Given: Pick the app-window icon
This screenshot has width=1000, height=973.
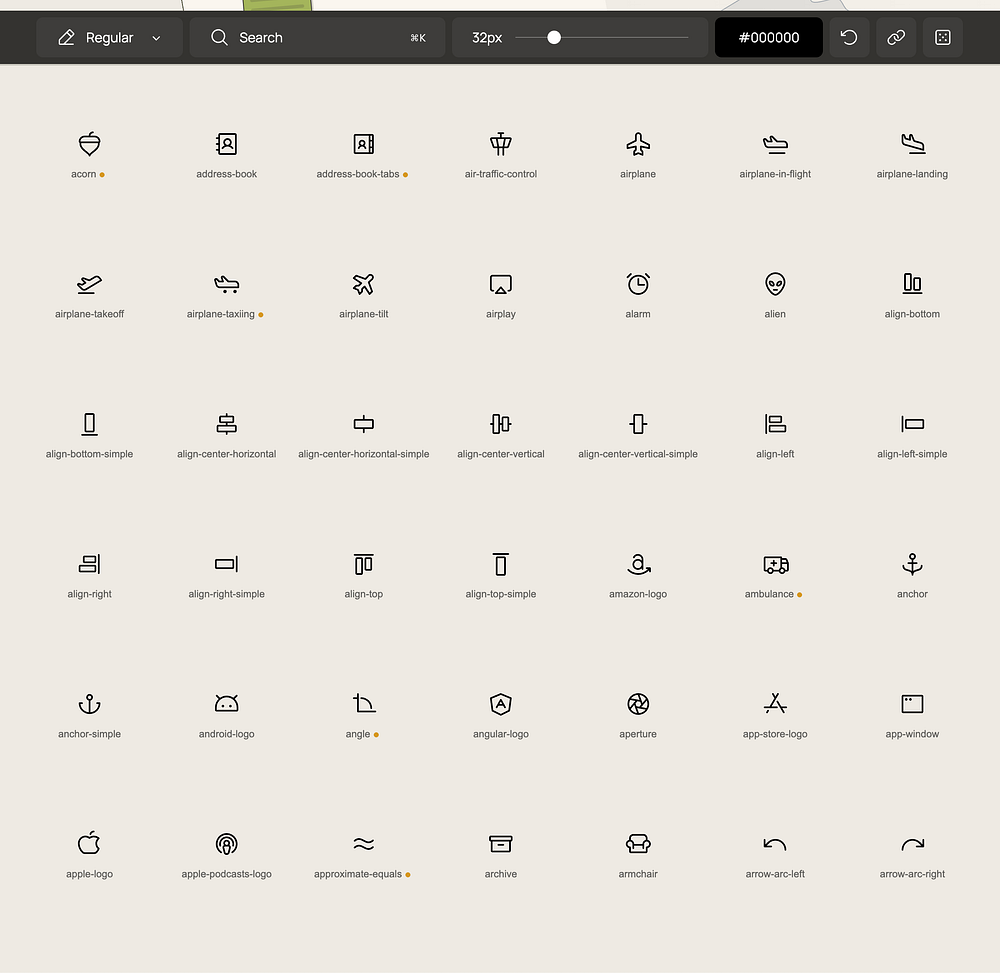Looking at the screenshot, I should point(912,704).
